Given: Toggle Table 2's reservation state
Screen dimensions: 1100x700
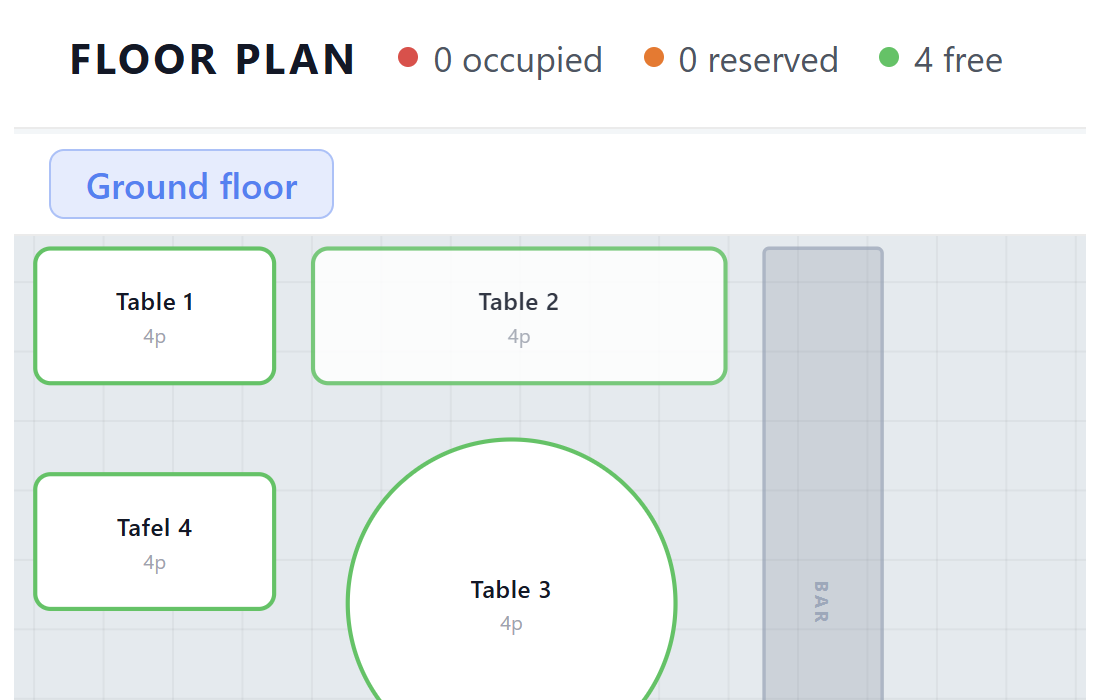Looking at the screenshot, I should [x=519, y=315].
